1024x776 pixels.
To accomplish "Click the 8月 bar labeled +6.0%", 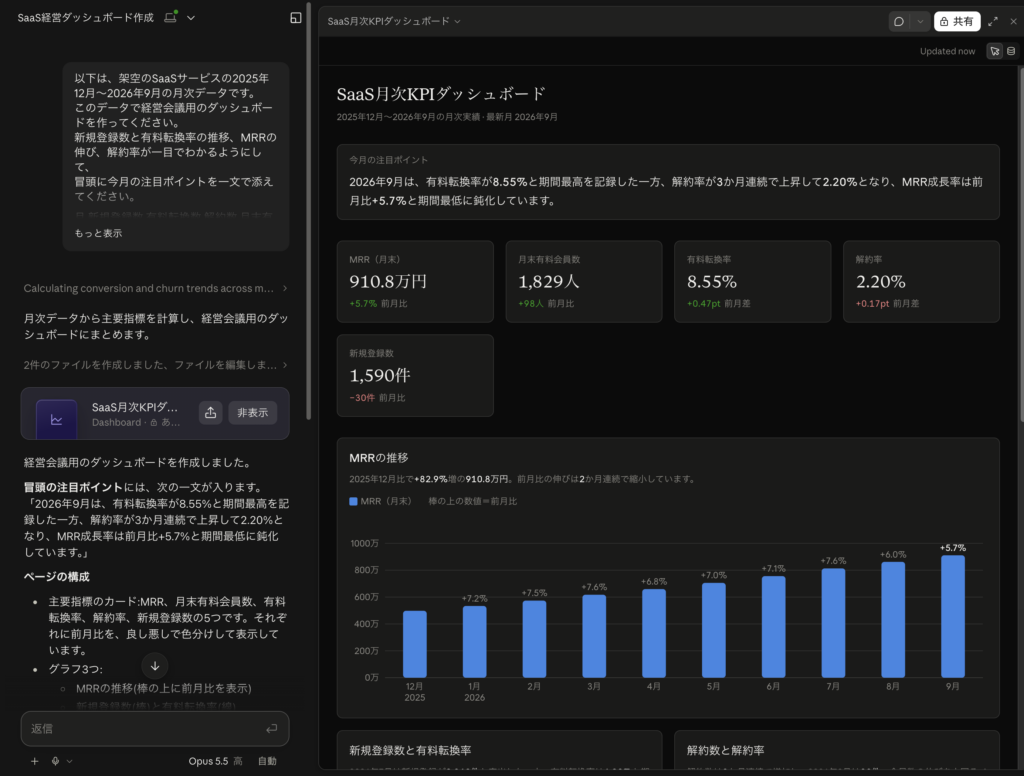I will click(893, 619).
